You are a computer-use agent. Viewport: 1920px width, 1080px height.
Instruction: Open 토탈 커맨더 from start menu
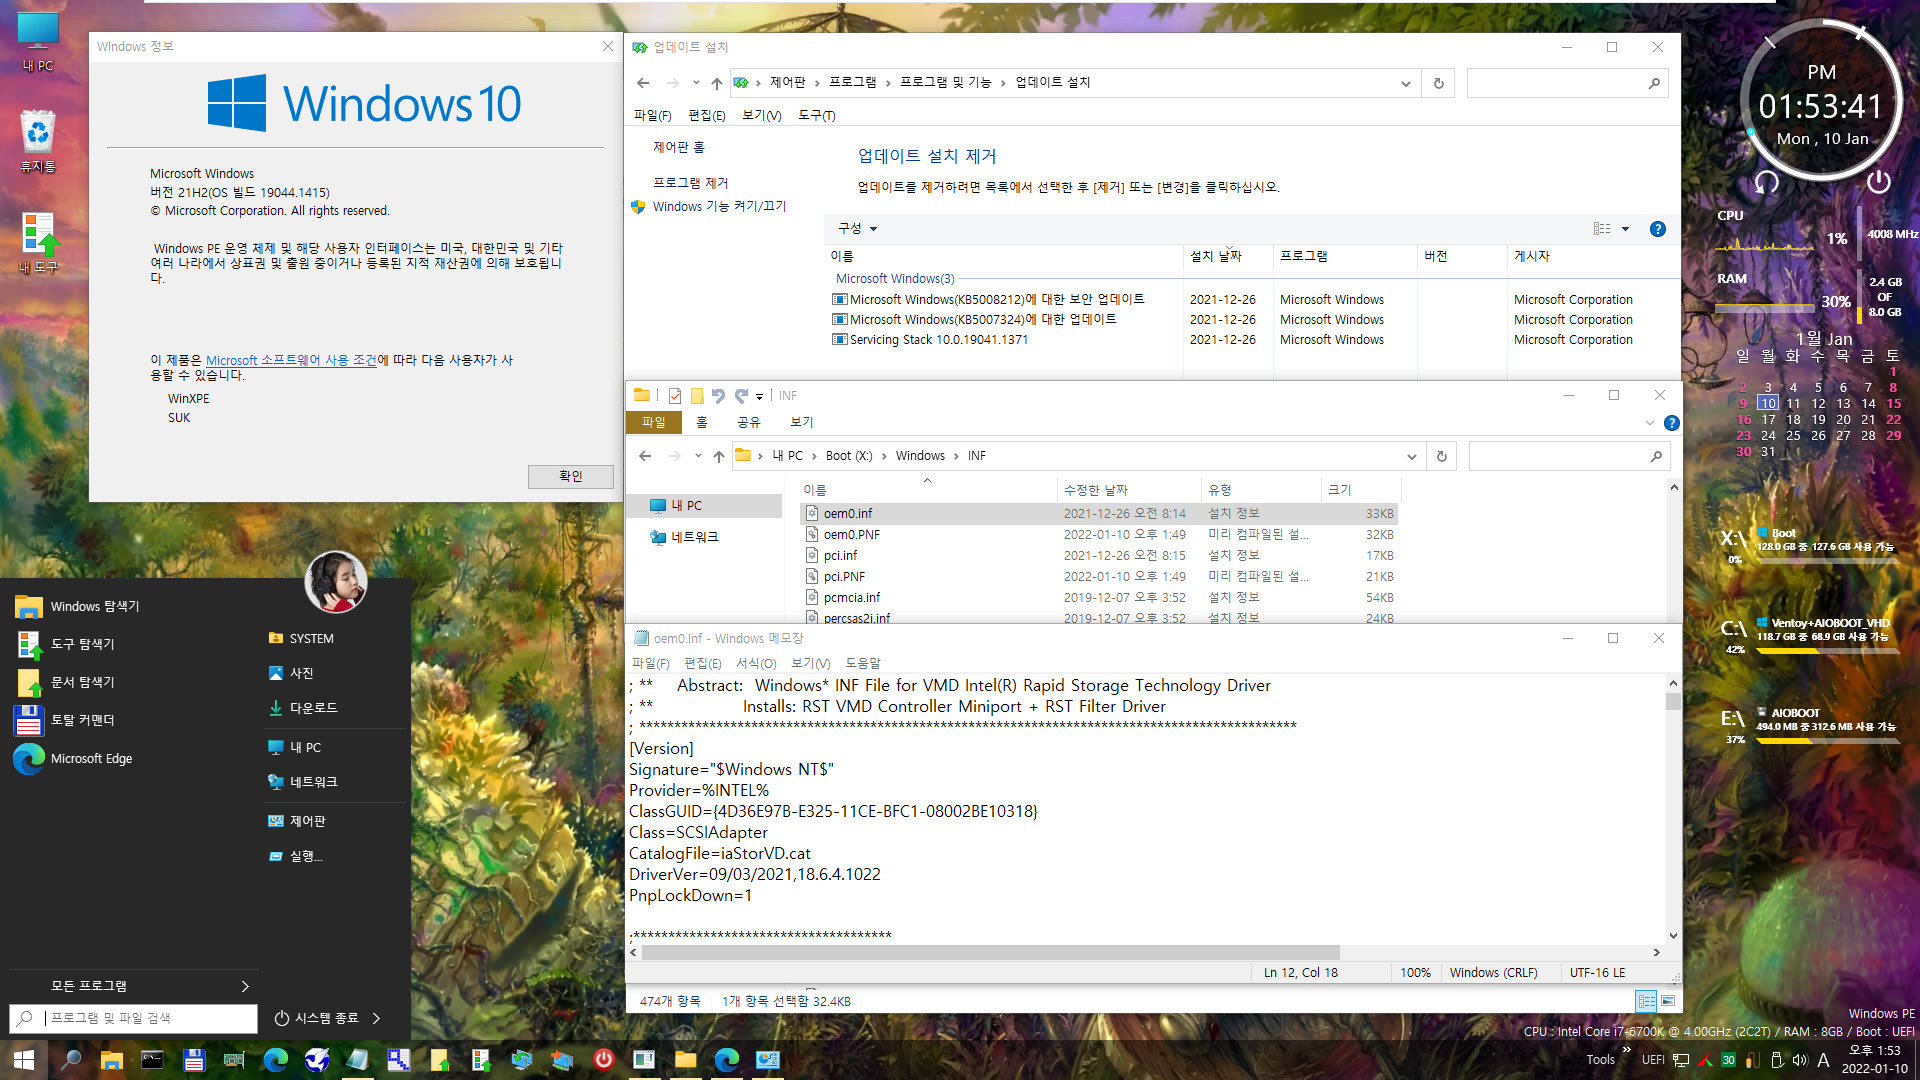point(82,721)
